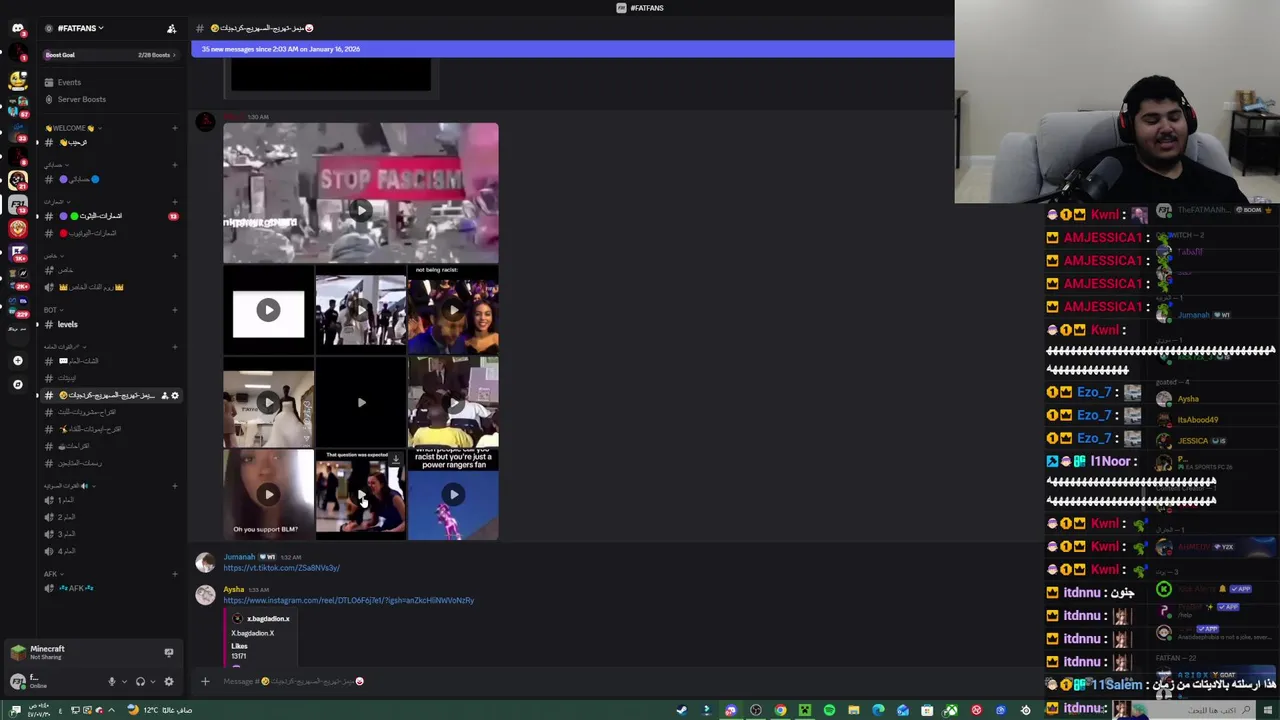Open the Events calendar entry
The height and width of the screenshot is (720, 1280).
tap(69, 82)
